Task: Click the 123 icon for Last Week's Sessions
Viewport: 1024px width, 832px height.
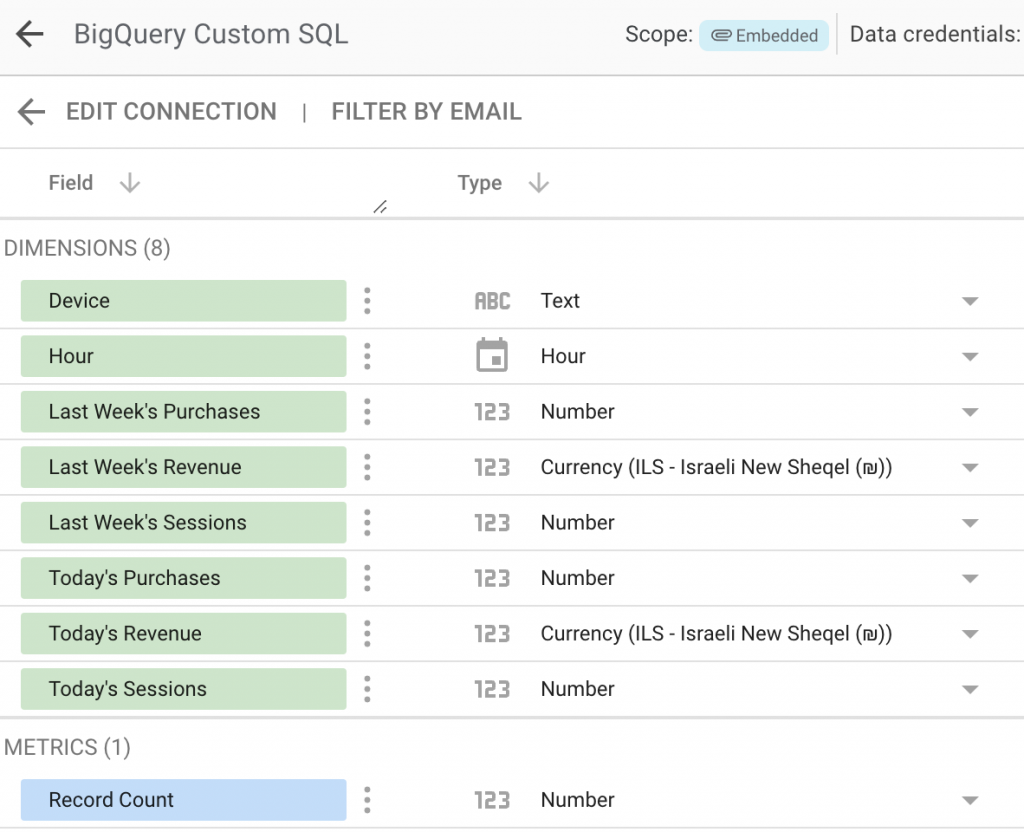Action: [492, 523]
